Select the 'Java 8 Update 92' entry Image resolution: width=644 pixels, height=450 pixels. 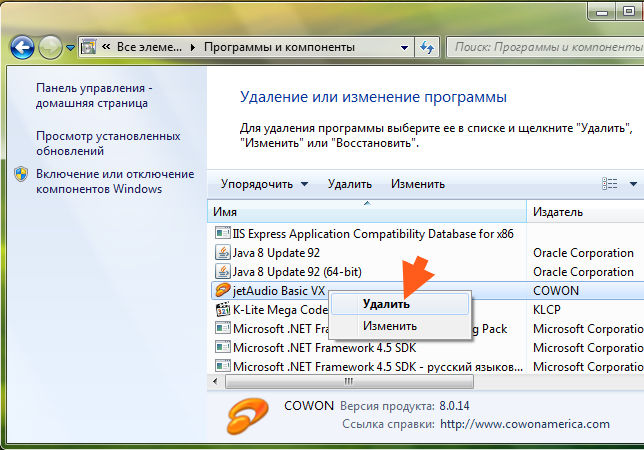pos(276,253)
